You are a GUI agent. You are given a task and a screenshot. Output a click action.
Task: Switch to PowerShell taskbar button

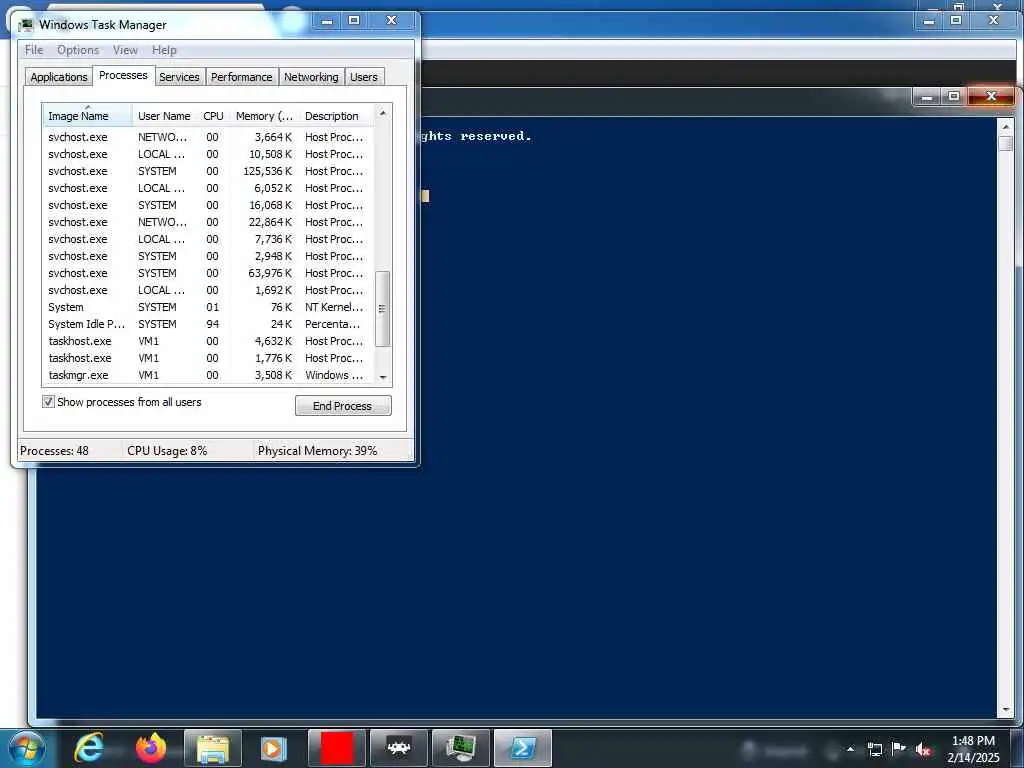pyautogui.click(x=522, y=748)
